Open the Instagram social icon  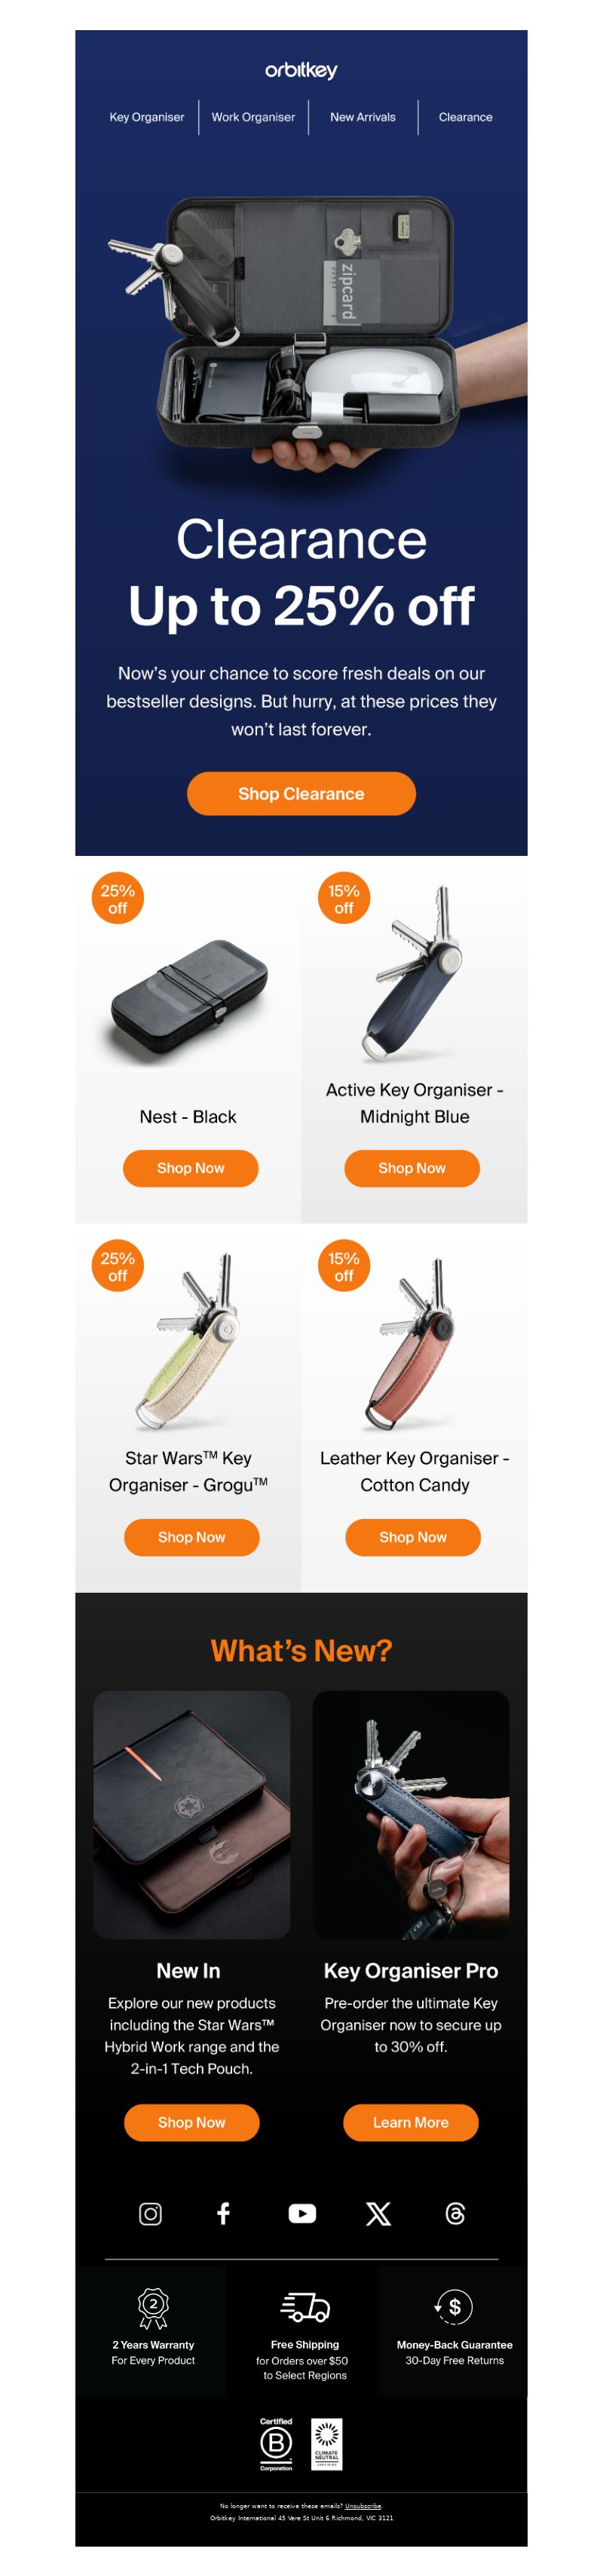click(x=150, y=2214)
